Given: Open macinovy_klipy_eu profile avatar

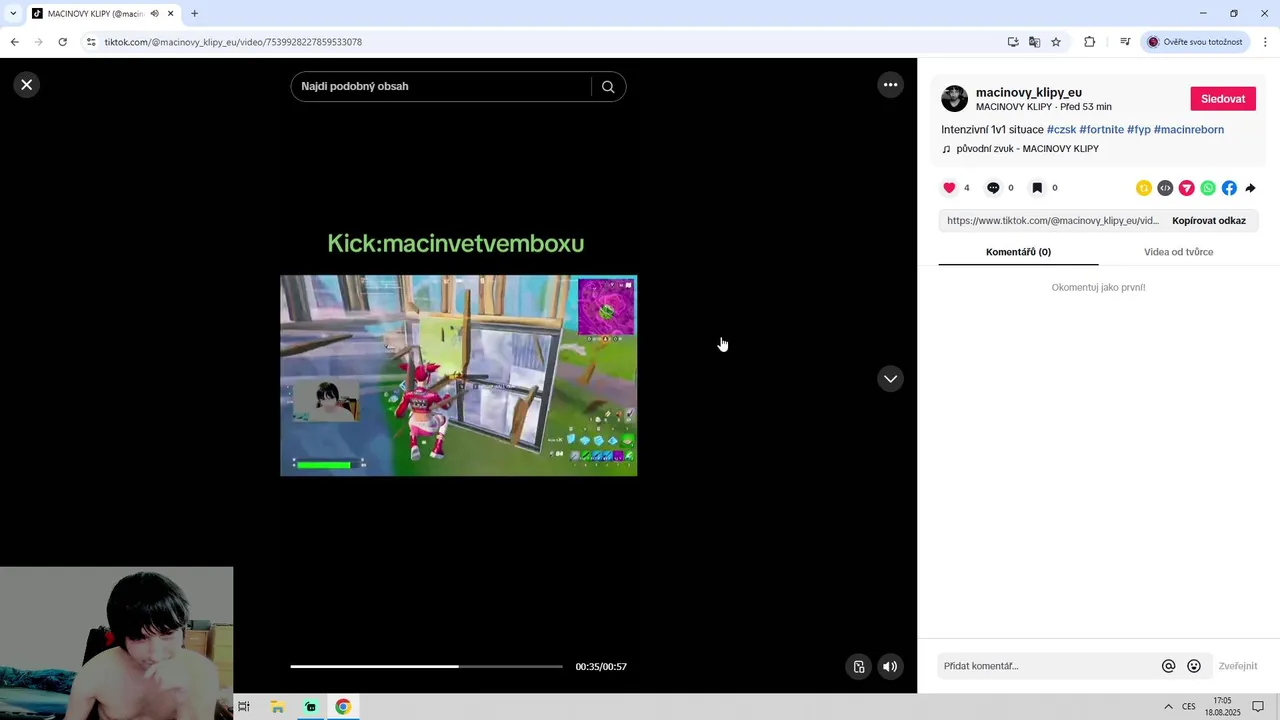Looking at the screenshot, I should [955, 98].
